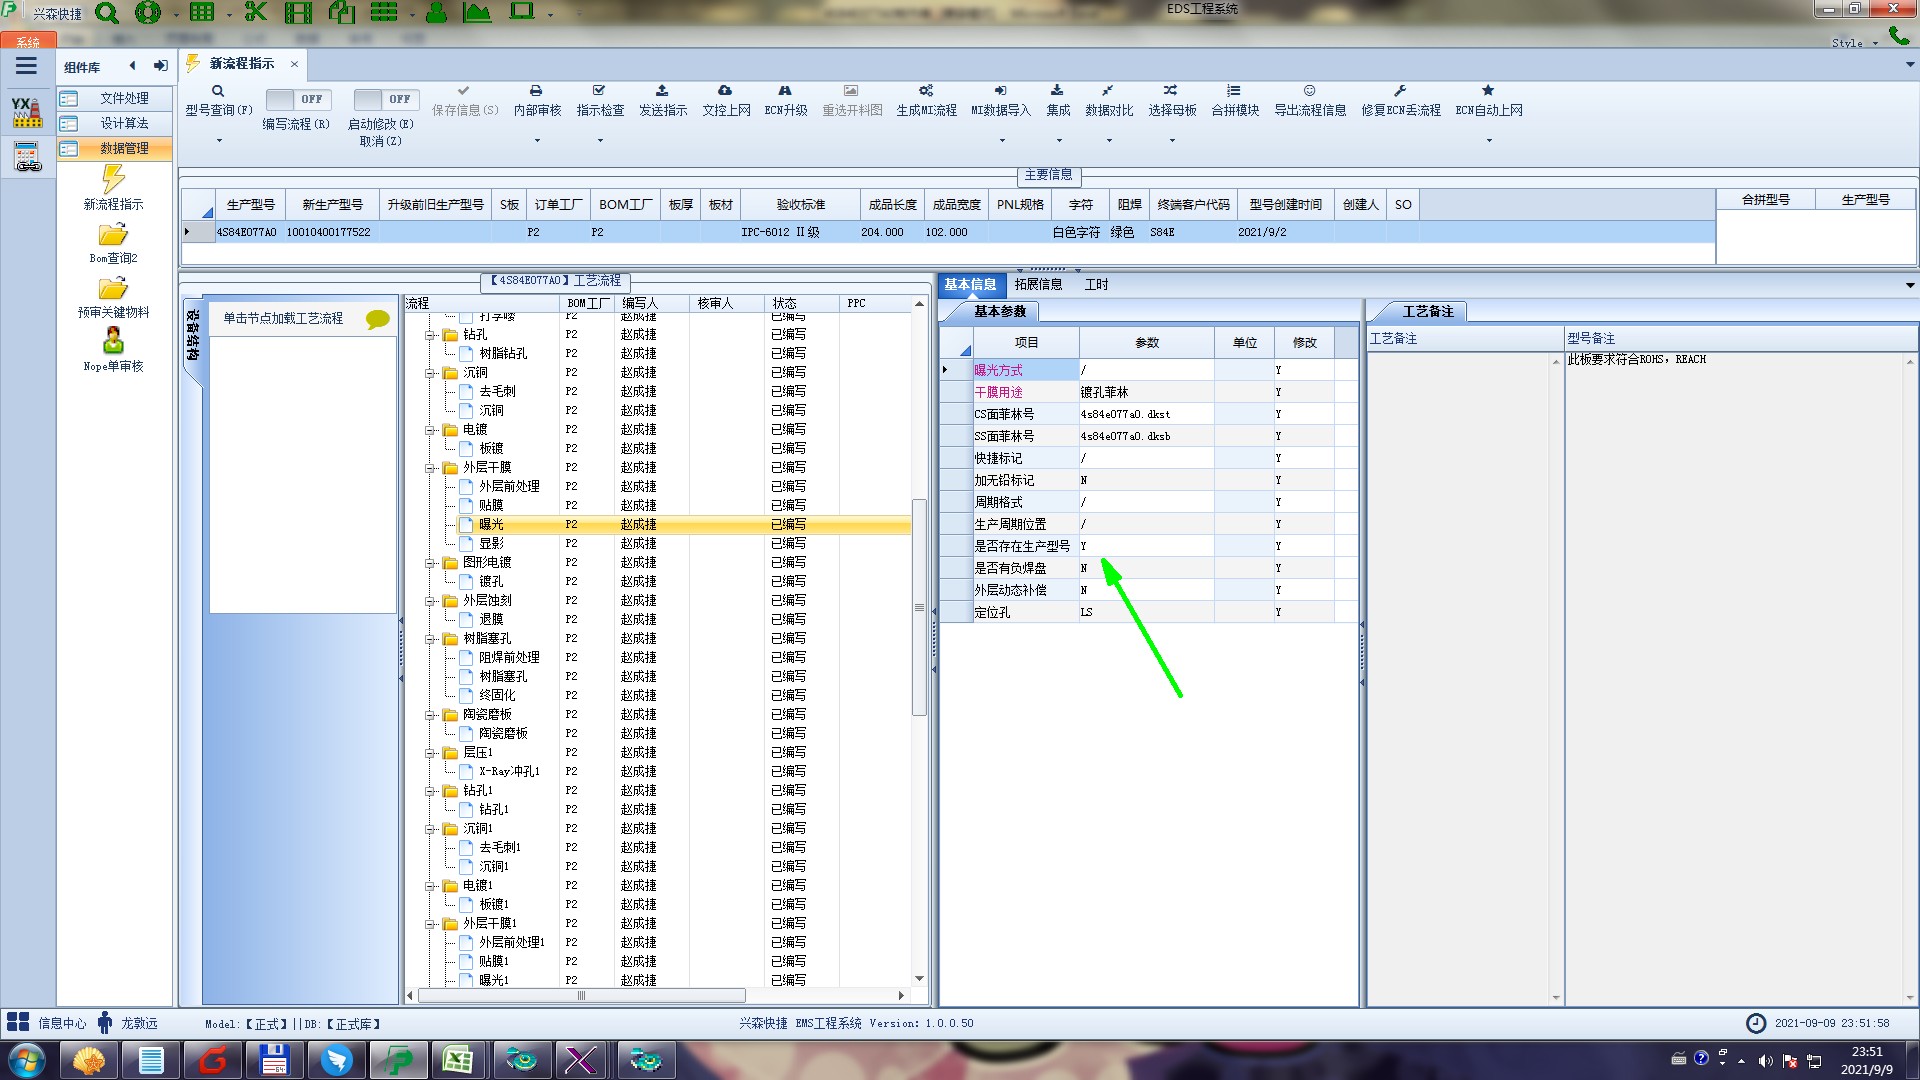
Task: Collapse the 外层干膜 tree folder
Action: point(430,468)
